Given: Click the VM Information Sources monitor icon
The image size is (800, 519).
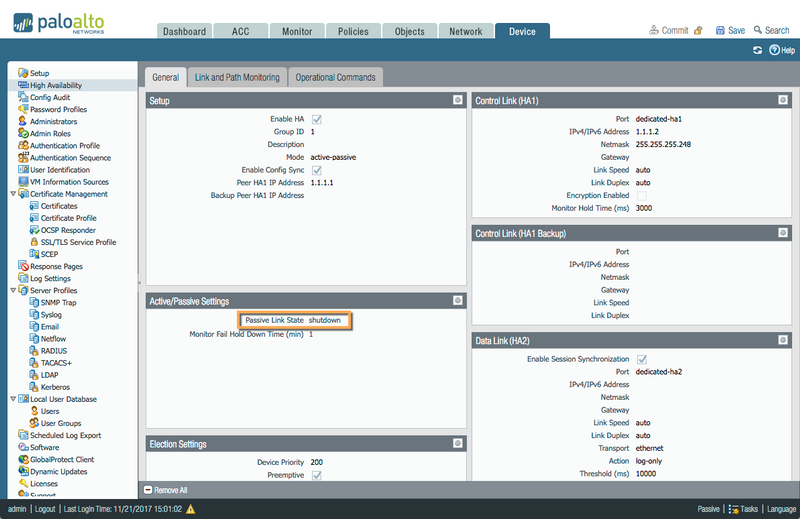Looking at the screenshot, I should click(23, 182).
